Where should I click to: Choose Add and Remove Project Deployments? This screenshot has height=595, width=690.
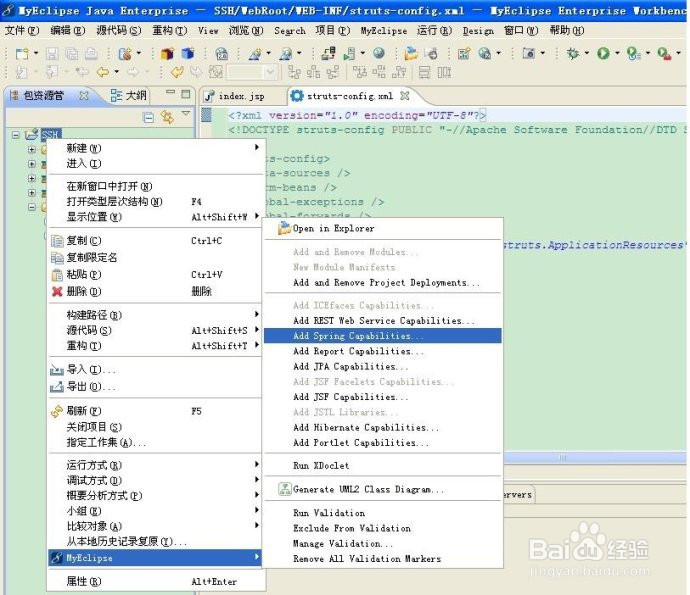pos(382,283)
